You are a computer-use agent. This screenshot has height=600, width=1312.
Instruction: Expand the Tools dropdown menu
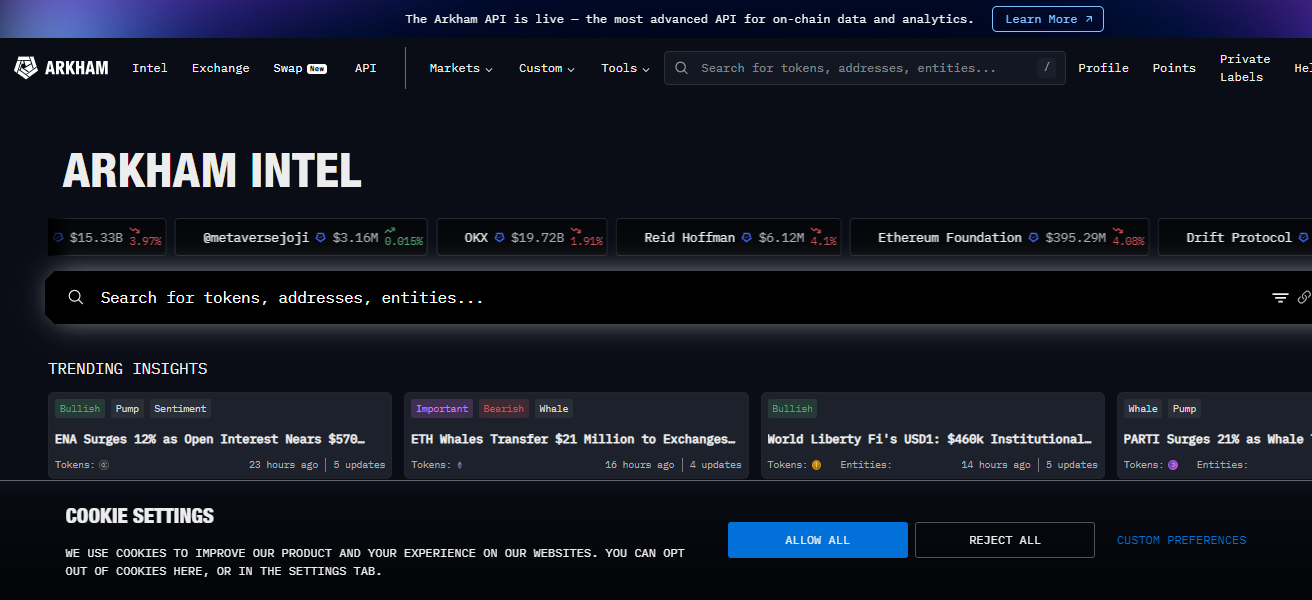coord(625,68)
